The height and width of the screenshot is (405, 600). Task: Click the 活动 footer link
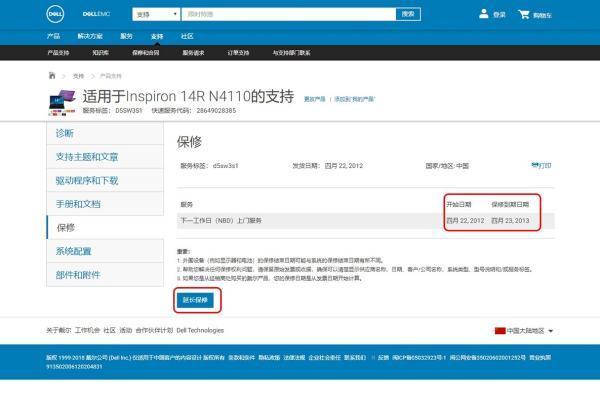coord(126,330)
